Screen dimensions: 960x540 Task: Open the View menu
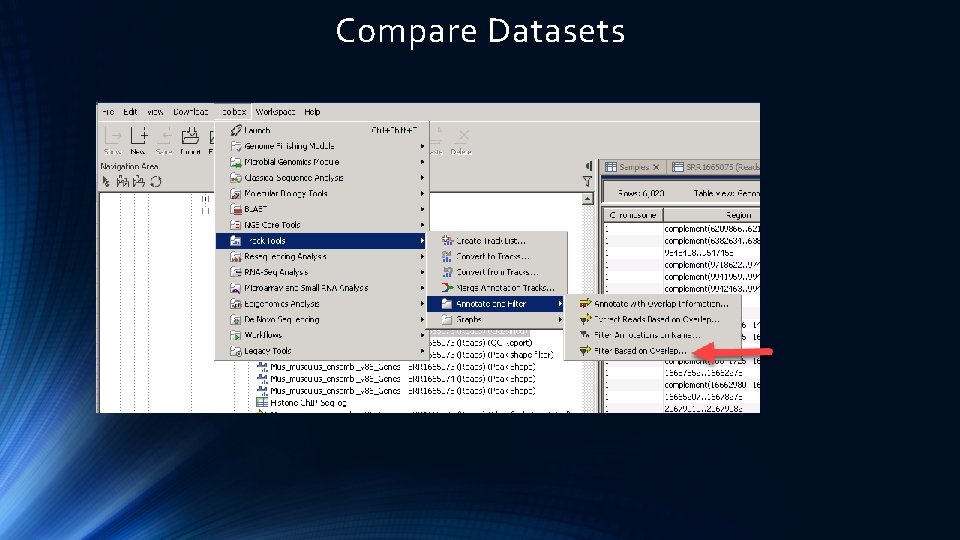155,111
